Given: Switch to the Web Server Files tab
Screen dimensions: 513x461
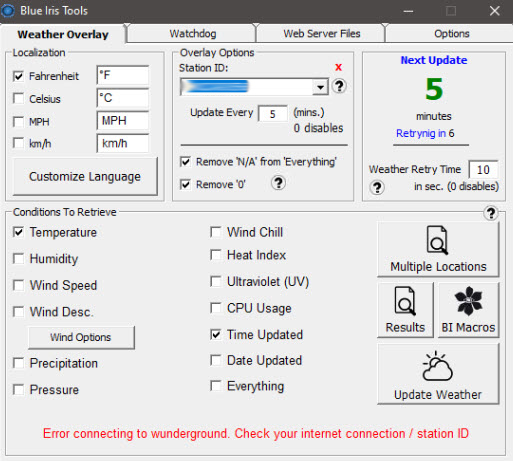Looking at the screenshot, I should [322, 34].
